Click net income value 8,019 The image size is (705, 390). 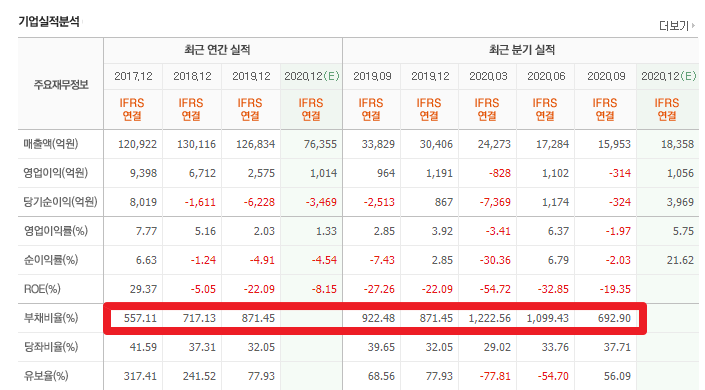pos(143,202)
